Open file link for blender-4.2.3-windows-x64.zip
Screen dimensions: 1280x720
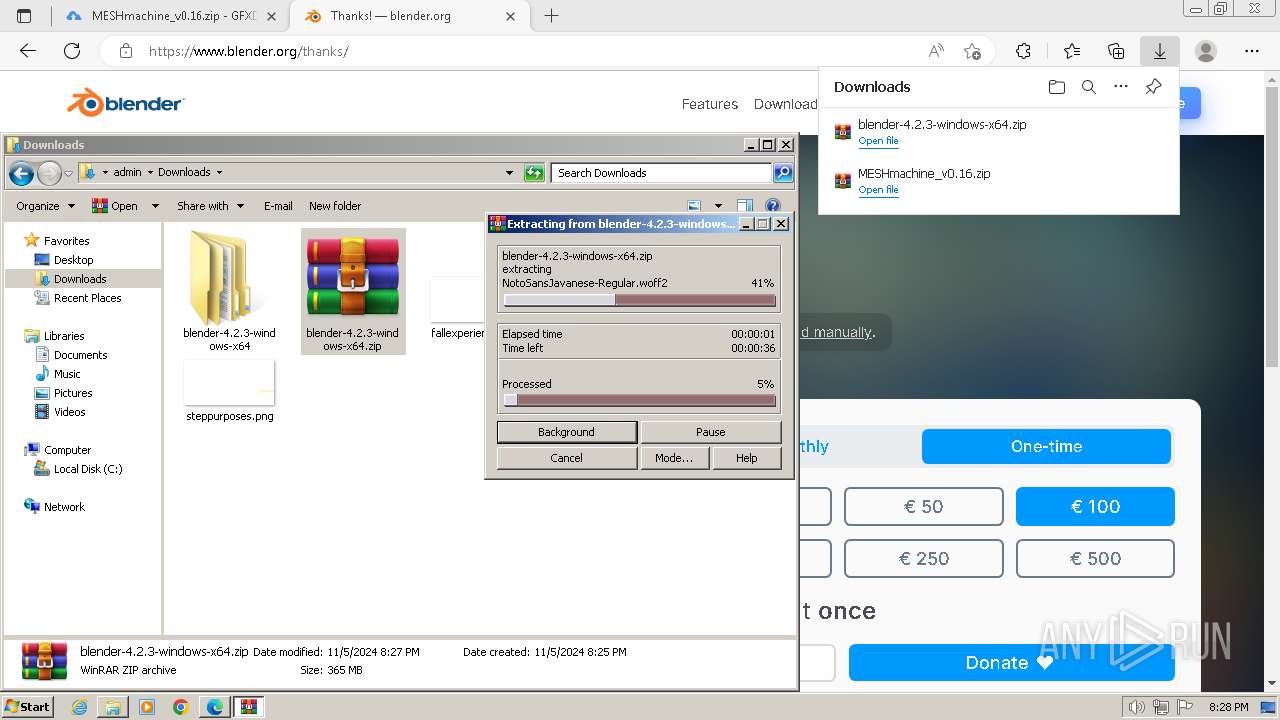(878, 141)
